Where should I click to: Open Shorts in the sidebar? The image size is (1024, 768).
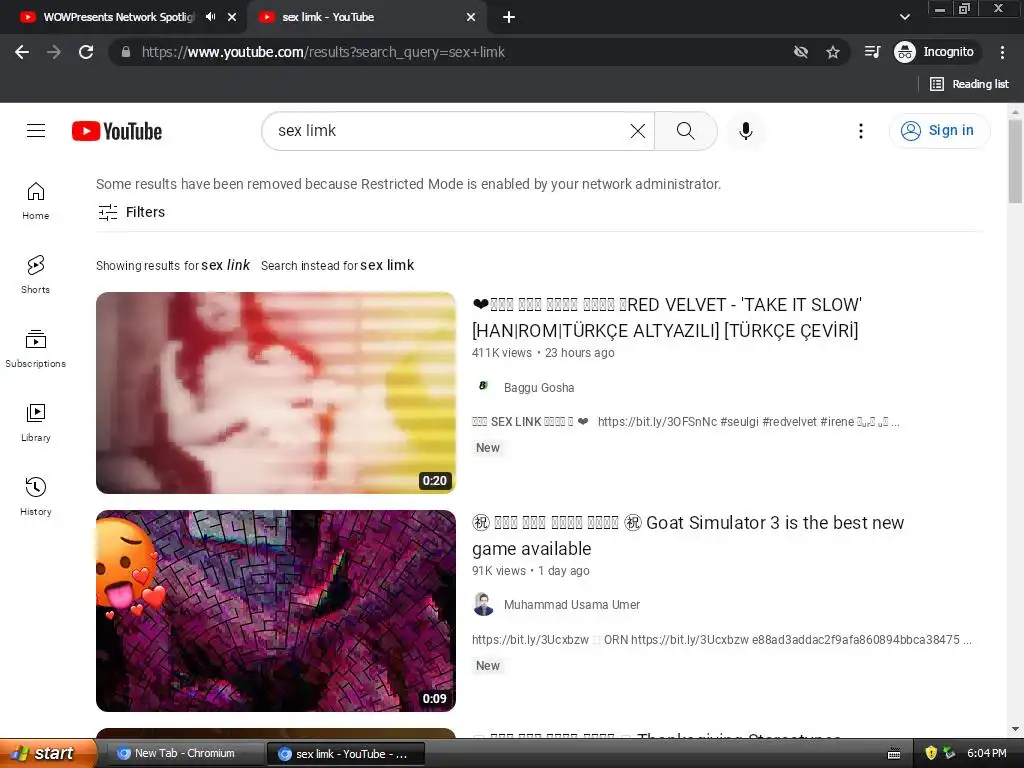click(x=36, y=274)
